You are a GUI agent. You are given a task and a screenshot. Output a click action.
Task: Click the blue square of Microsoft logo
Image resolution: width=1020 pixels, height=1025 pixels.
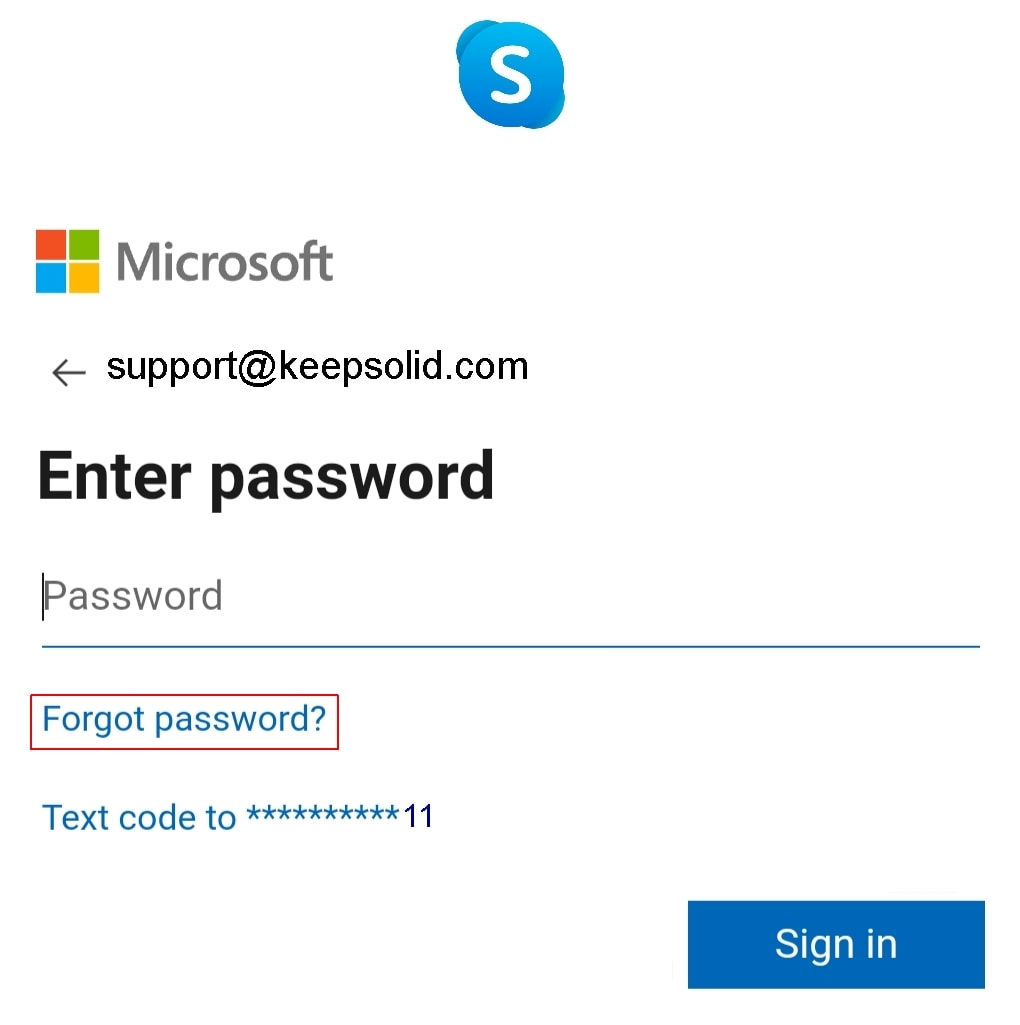click(x=51, y=278)
